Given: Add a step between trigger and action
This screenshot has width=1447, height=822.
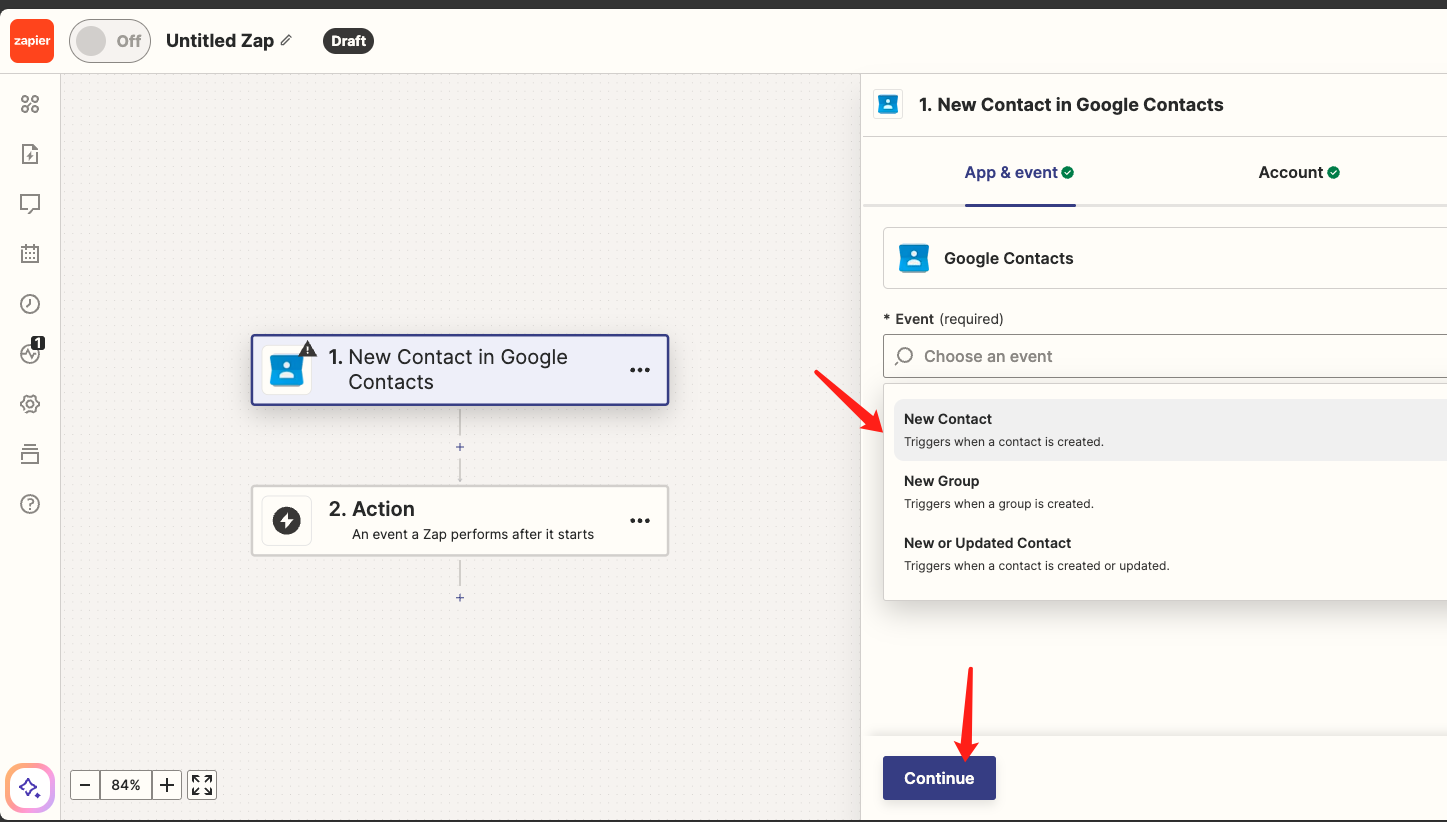Looking at the screenshot, I should tap(460, 447).
